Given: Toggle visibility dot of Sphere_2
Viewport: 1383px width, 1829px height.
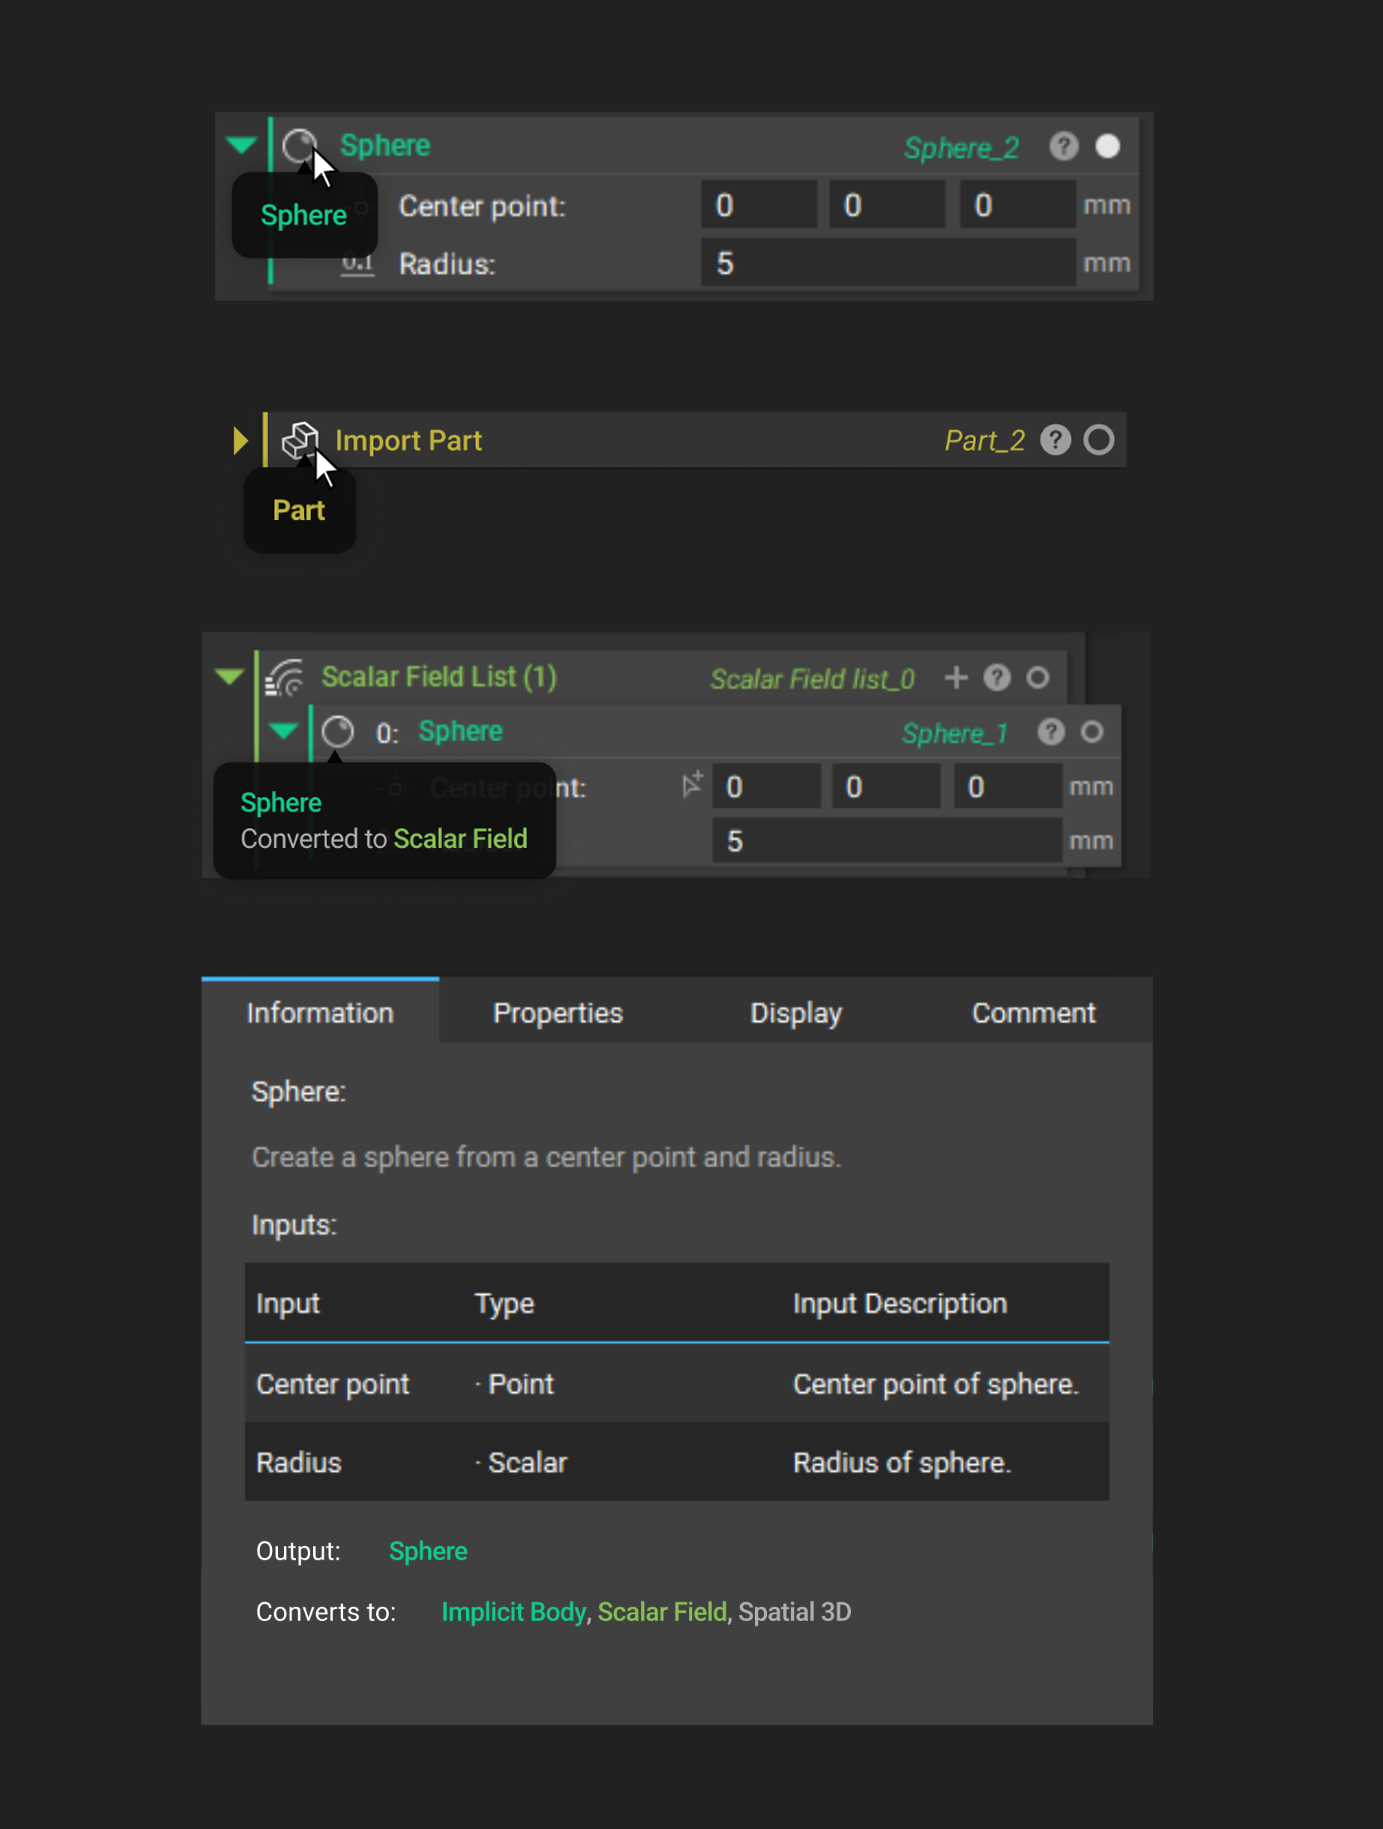Looking at the screenshot, I should [1108, 147].
